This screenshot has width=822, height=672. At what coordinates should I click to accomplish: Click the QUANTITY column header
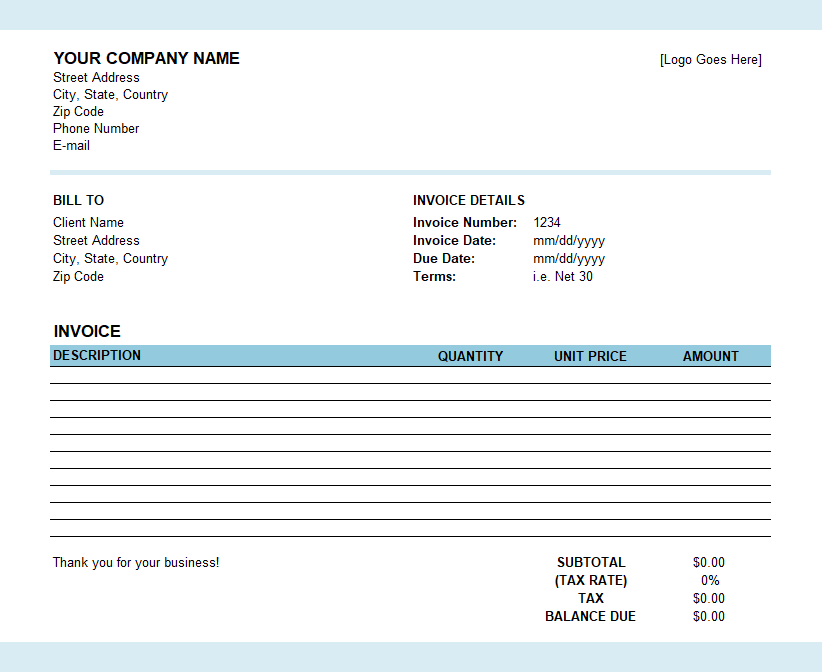[470, 356]
